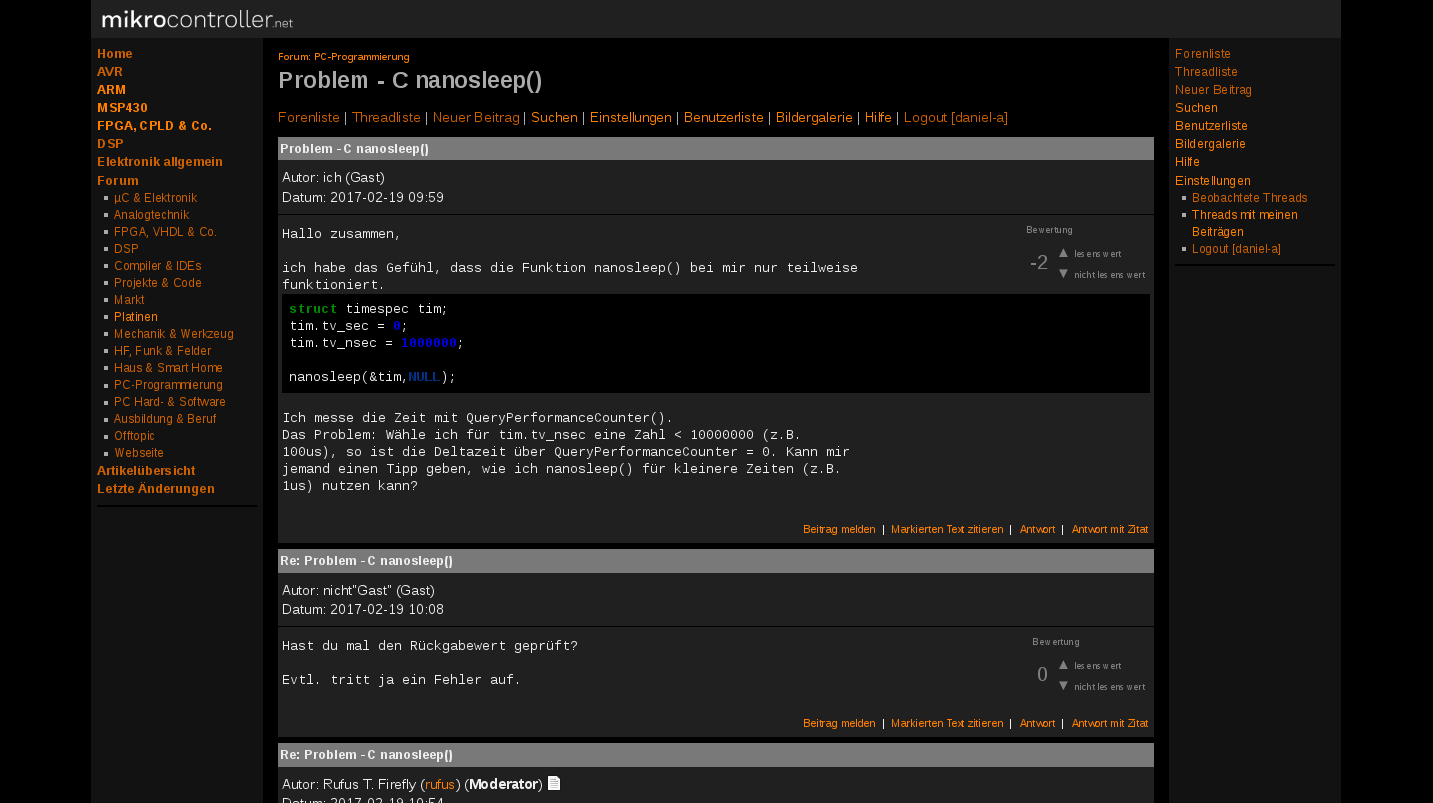
Task: Open AVR section
Action: point(110,72)
